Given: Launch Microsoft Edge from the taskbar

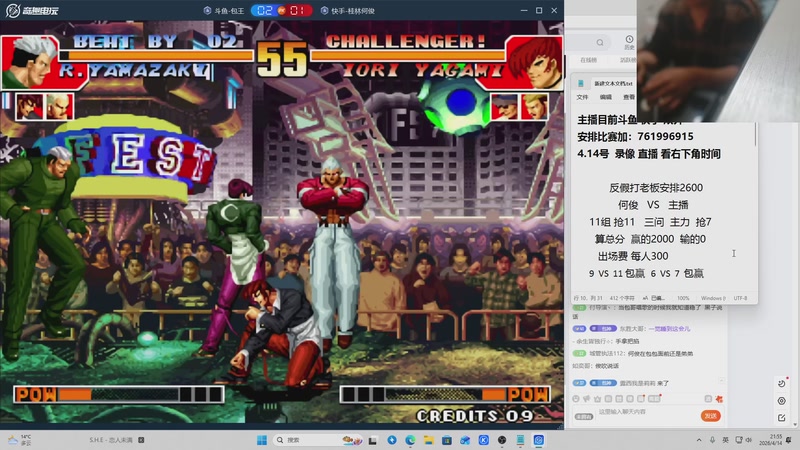Looking at the screenshot, I should tap(410, 440).
